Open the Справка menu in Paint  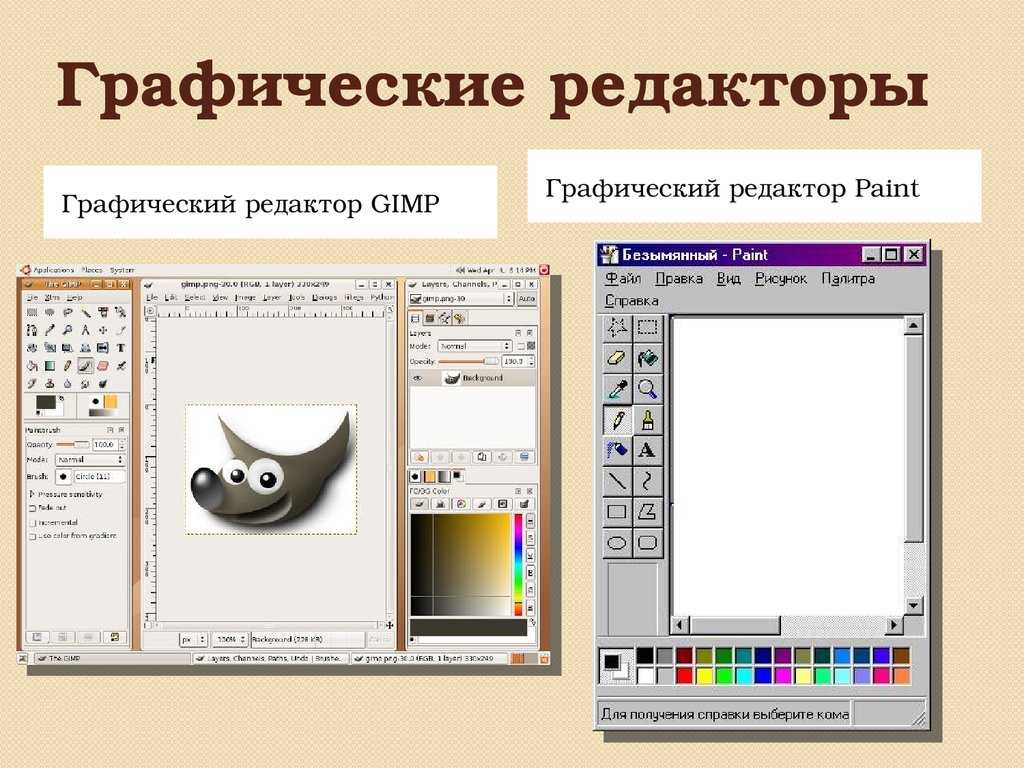[632, 301]
